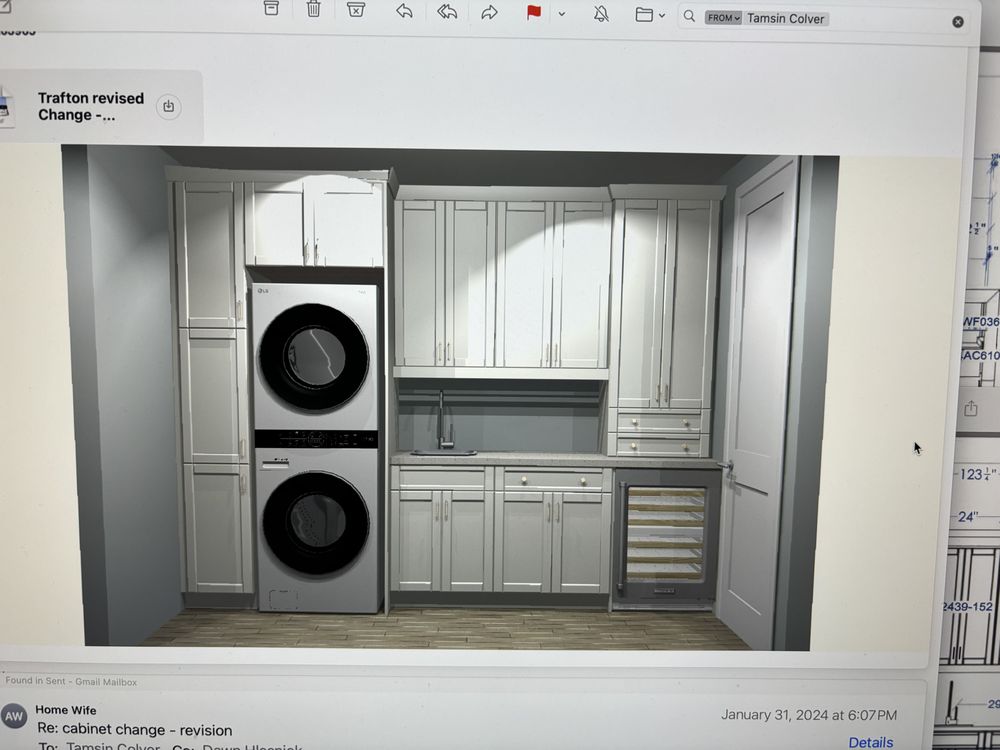This screenshot has height=750, width=1000.
Task: Expand the FROM search filter dropdown
Action: click(723, 18)
